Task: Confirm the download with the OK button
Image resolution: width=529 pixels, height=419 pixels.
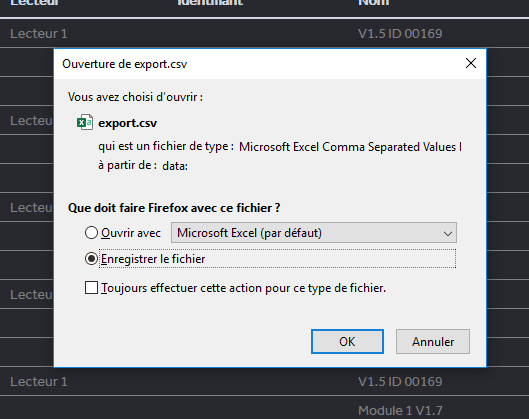Action: click(347, 342)
